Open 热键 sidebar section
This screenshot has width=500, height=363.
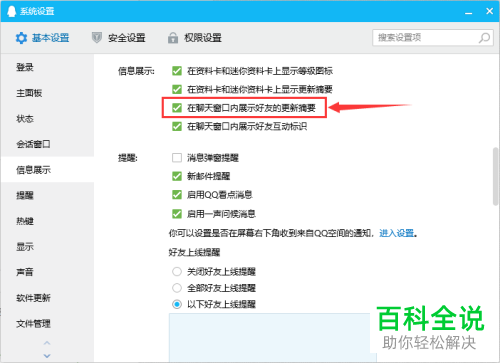[47, 221]
